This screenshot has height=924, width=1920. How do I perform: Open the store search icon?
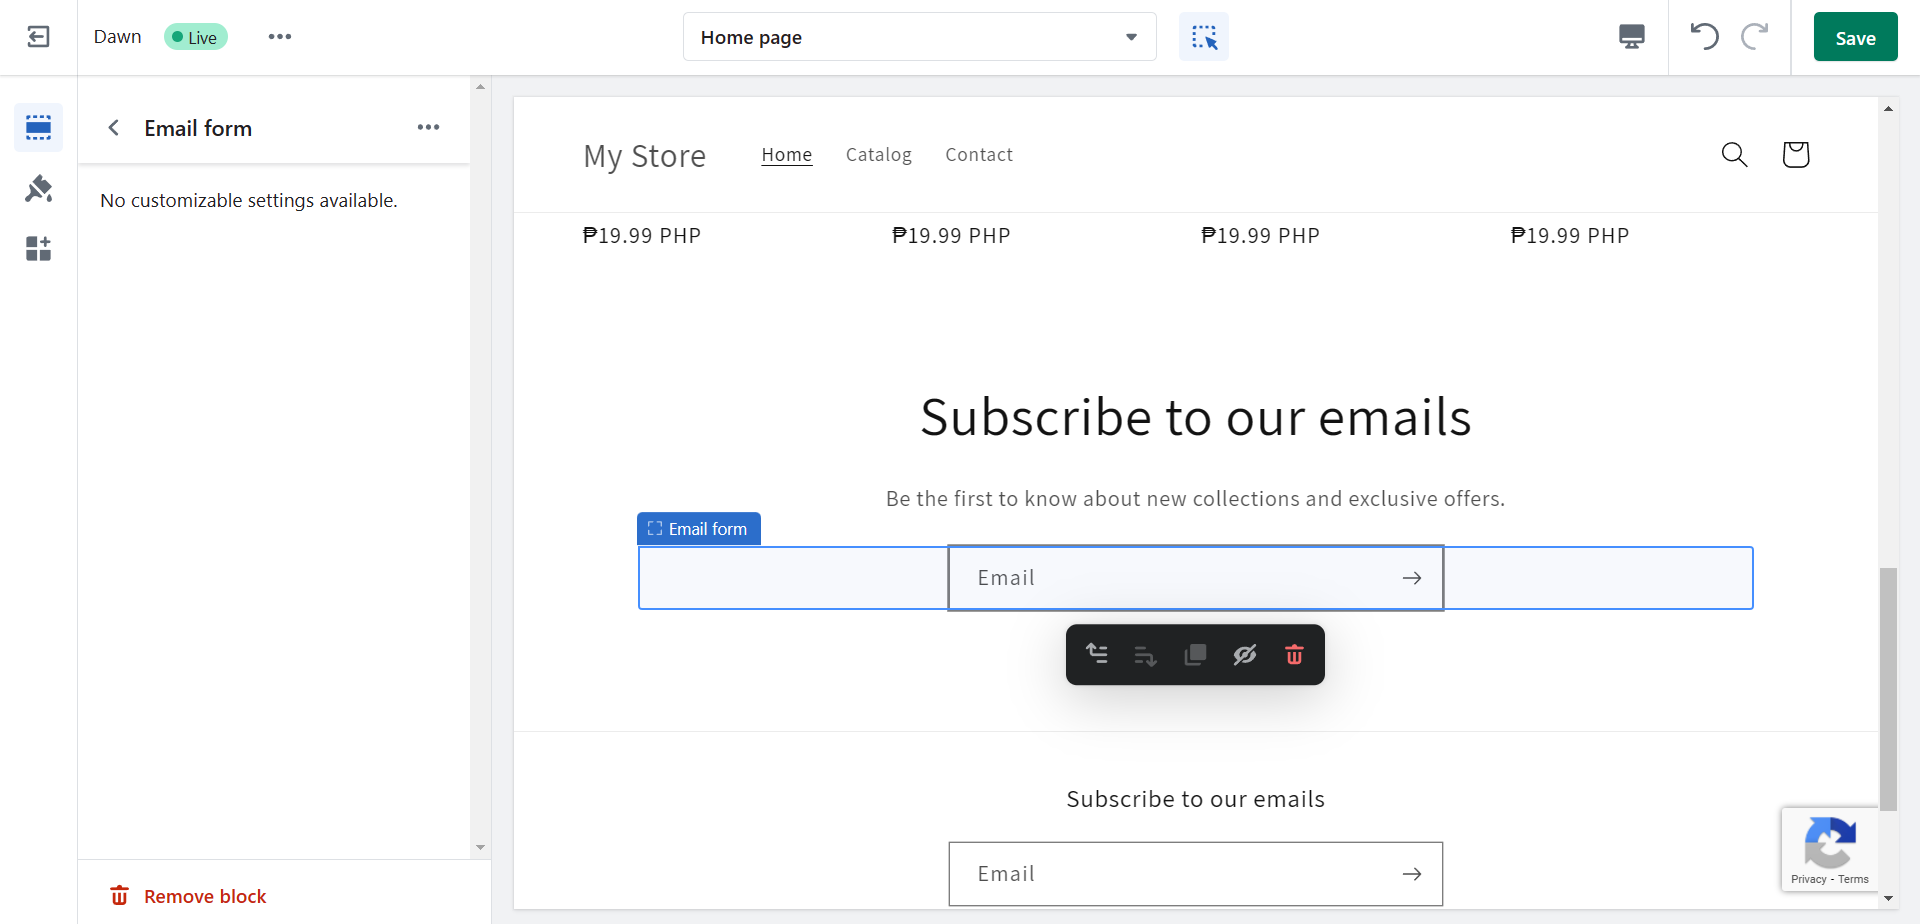click(1734, 154)
